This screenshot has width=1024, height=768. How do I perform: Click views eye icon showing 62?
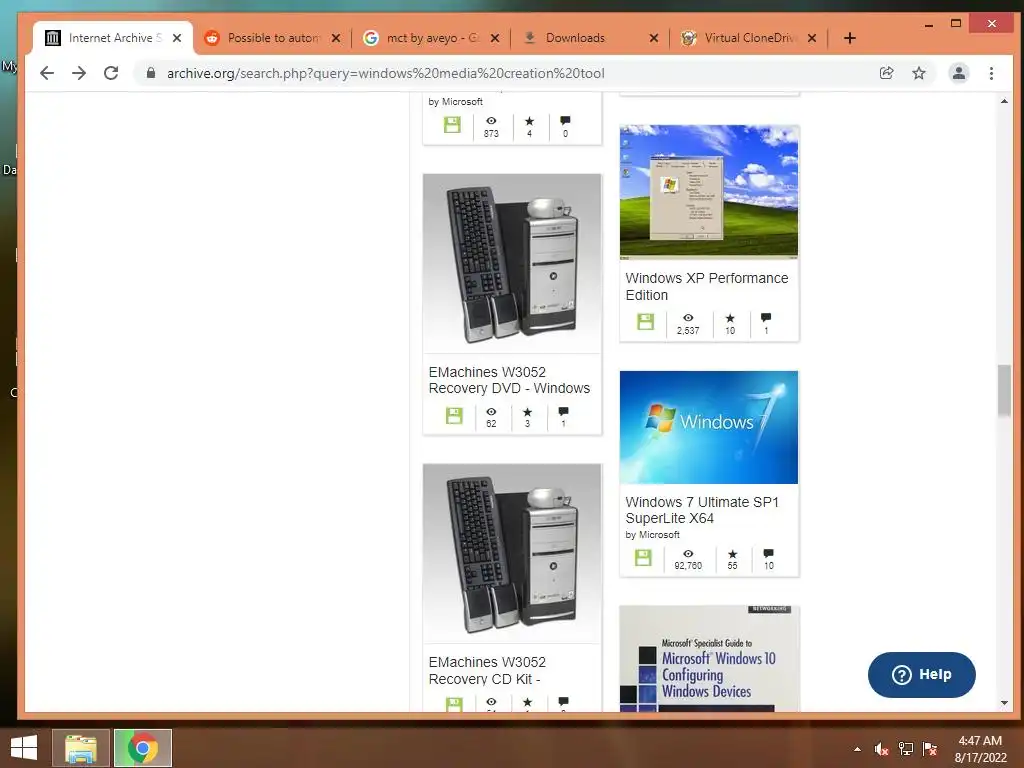coord(491,412)
